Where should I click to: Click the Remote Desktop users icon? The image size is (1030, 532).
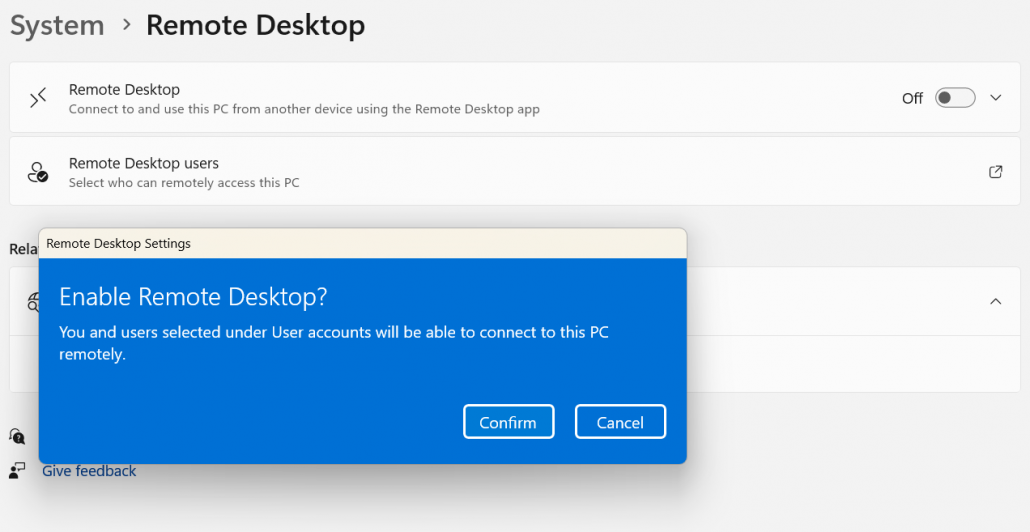tap(38, 172)
